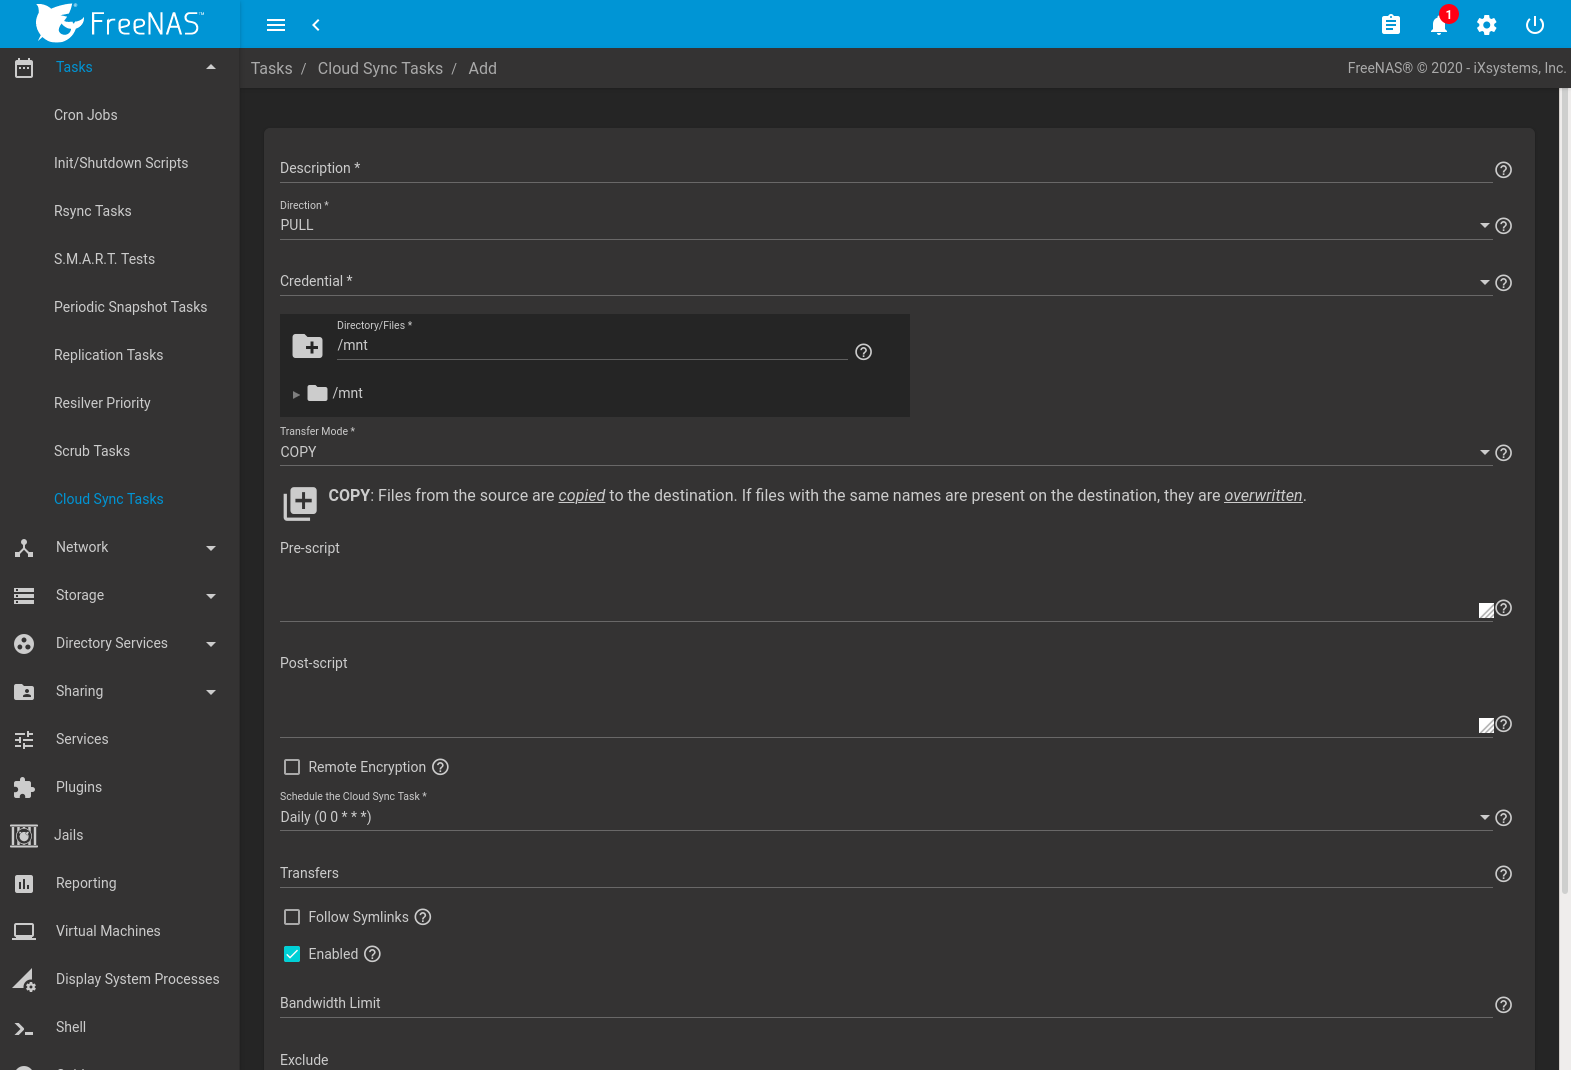The height and width of the screenshot is (1070, 1571).
Task: Toggle the hamburger menu icon
Action: [276, 25]
